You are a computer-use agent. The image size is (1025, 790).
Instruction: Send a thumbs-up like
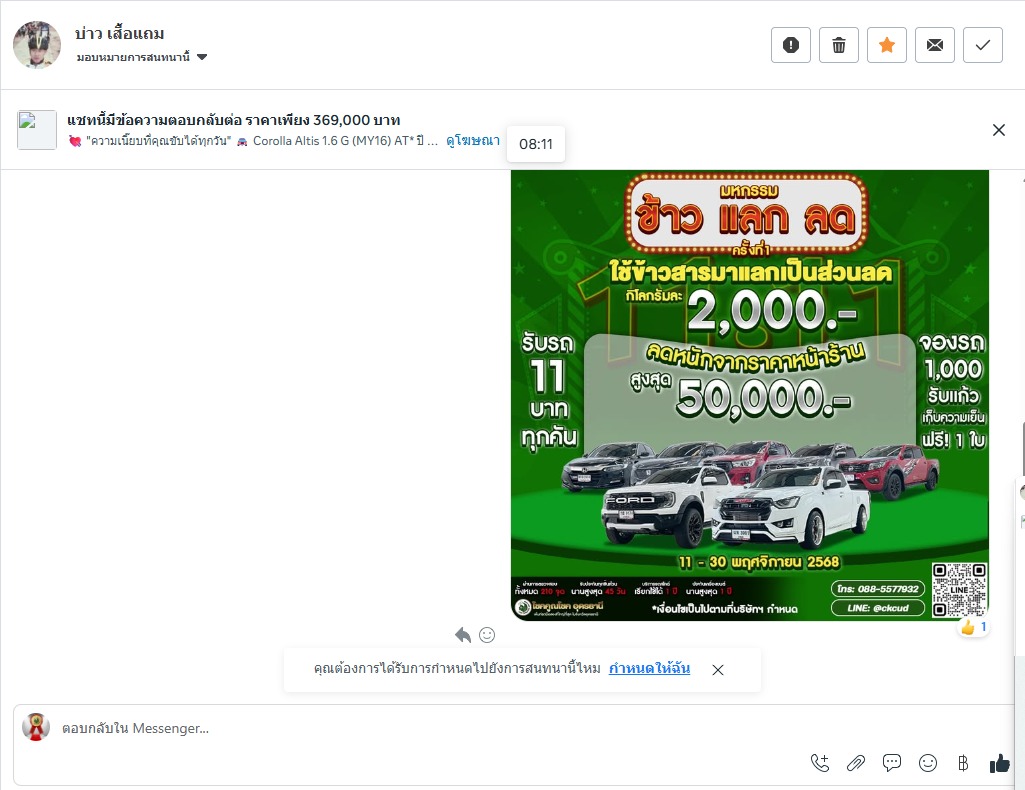tap(999, 763)
